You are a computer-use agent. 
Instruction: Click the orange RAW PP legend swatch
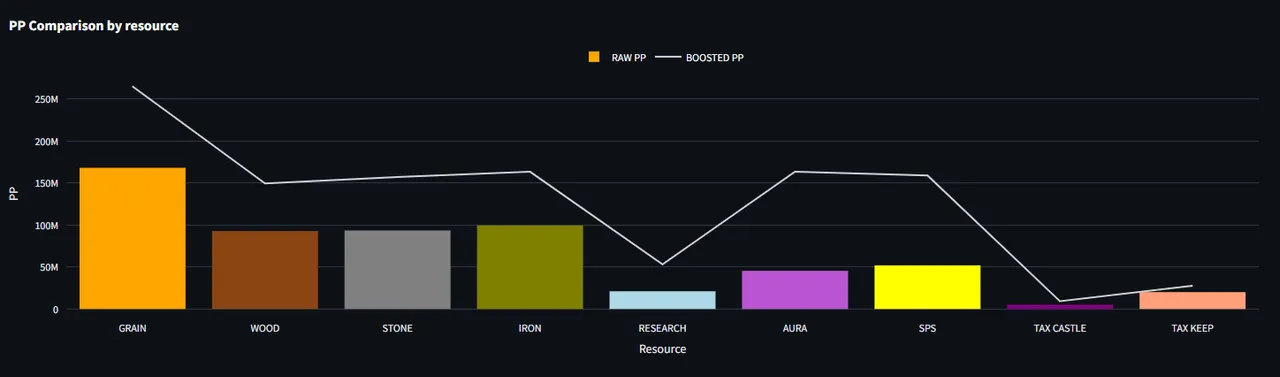coord(593,57)
